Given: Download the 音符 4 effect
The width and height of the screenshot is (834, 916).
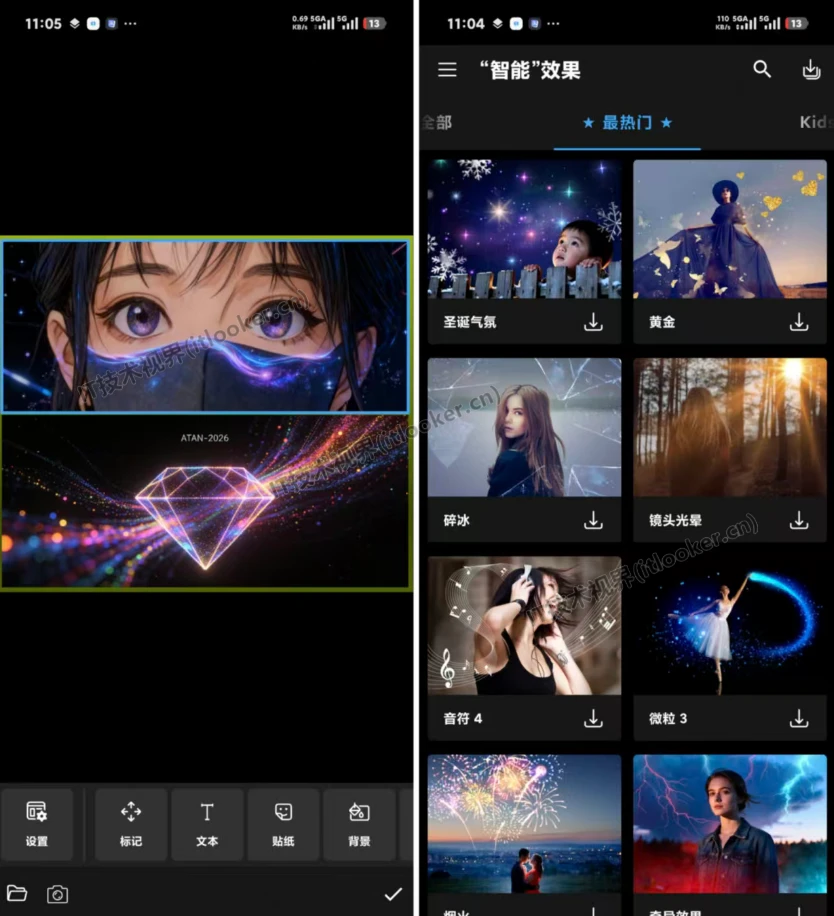Looking at the screenshot, I should coord(594,718).
